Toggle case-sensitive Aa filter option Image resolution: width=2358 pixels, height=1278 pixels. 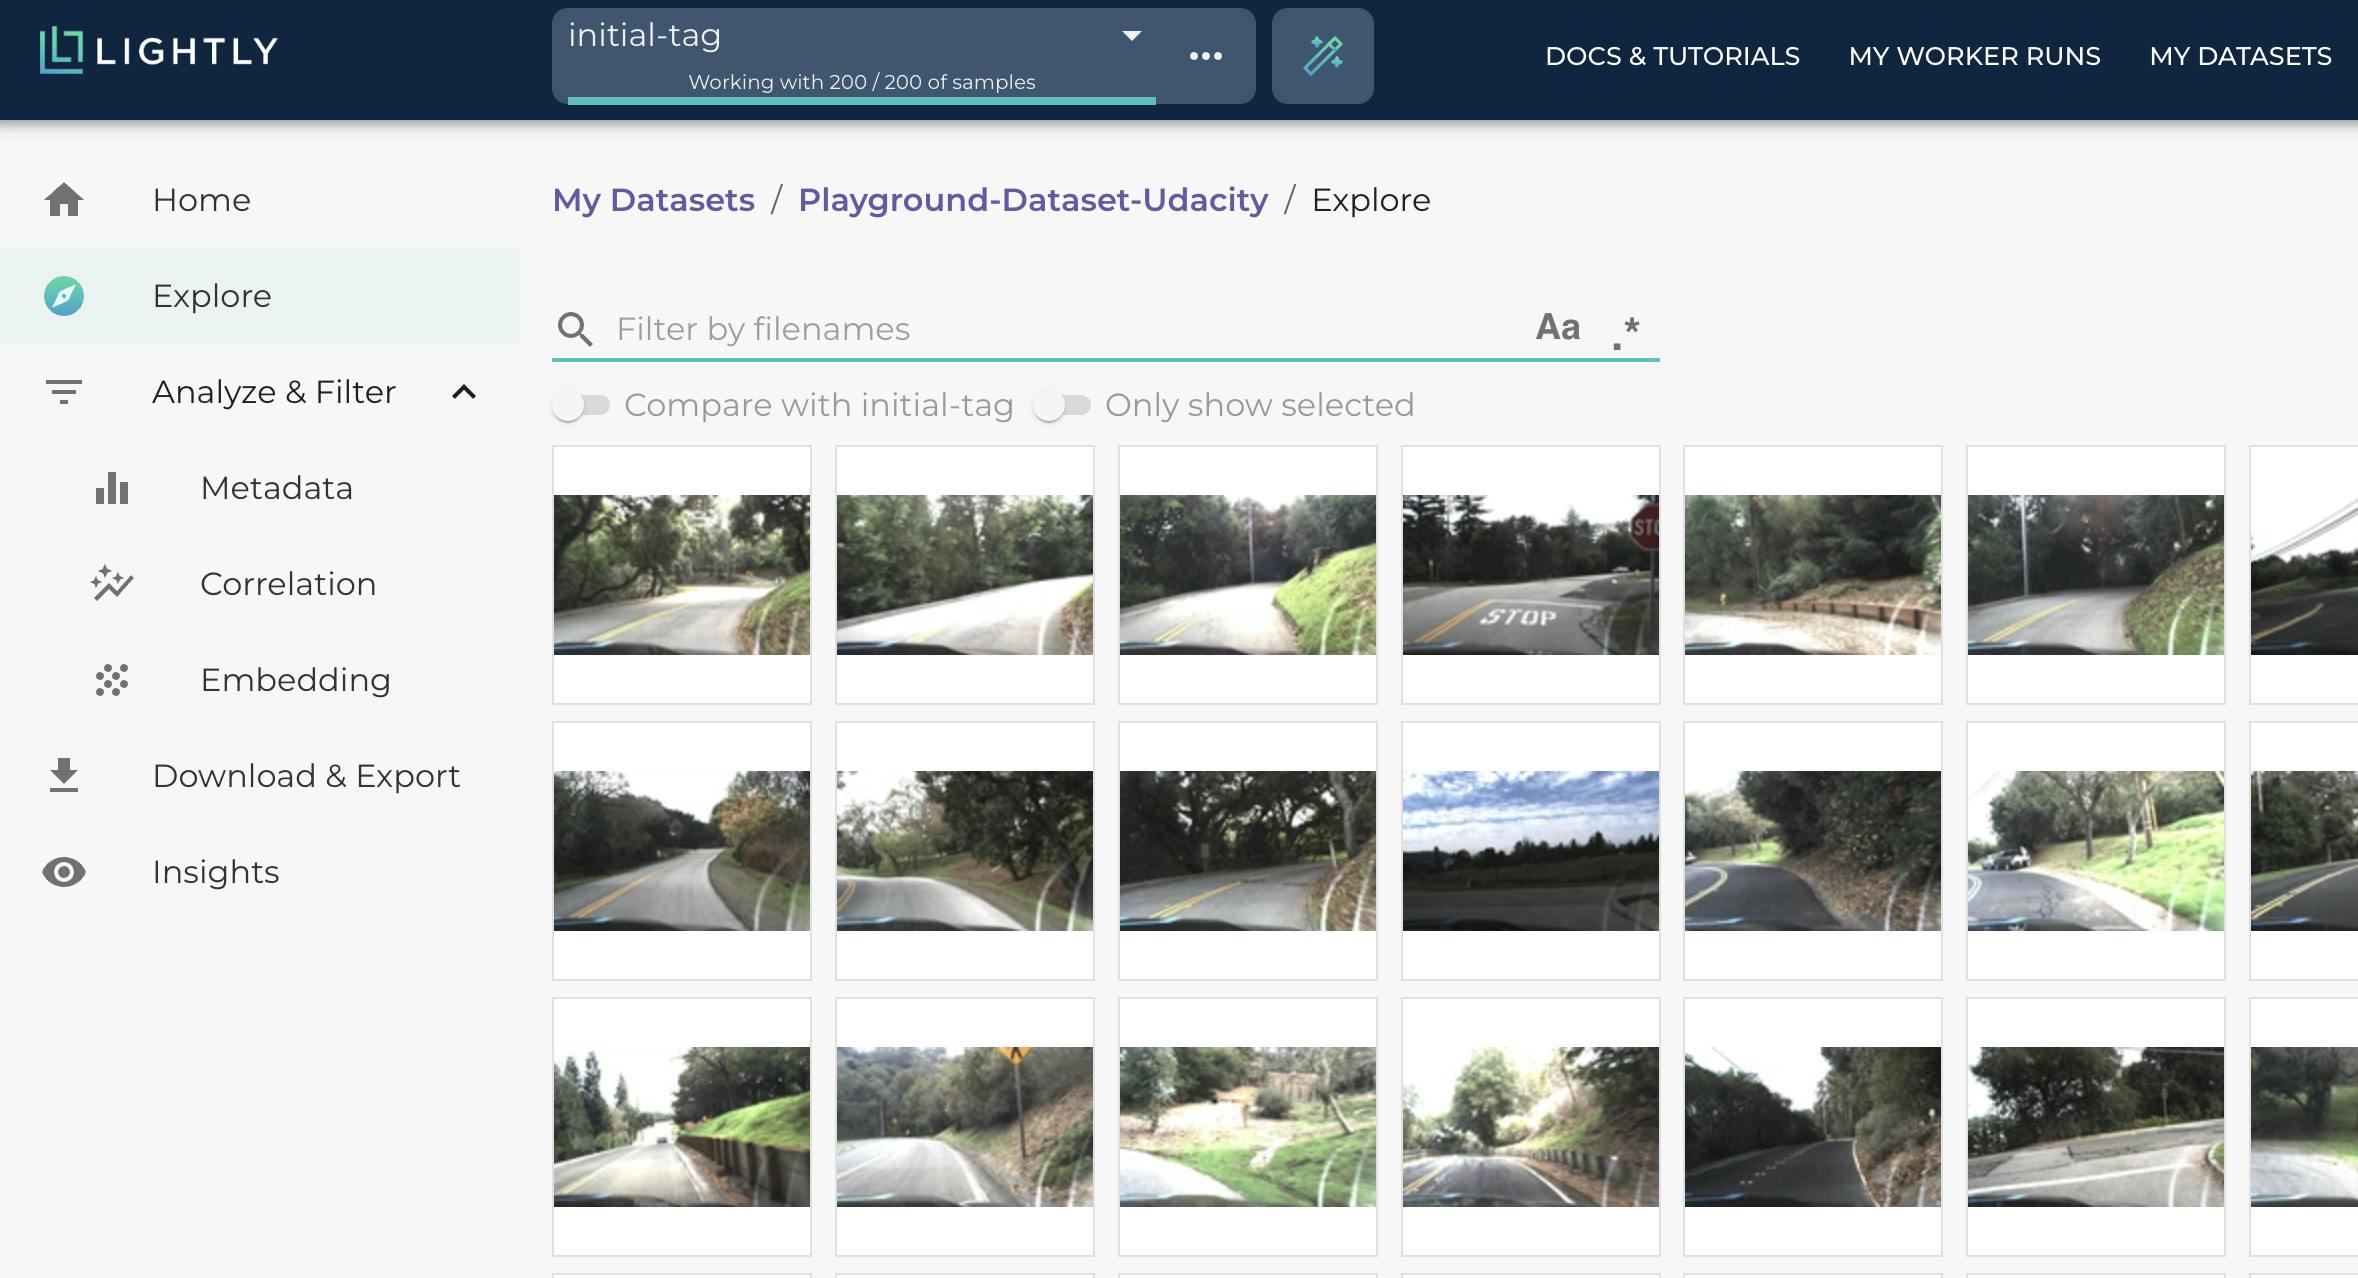(1558, 327)
